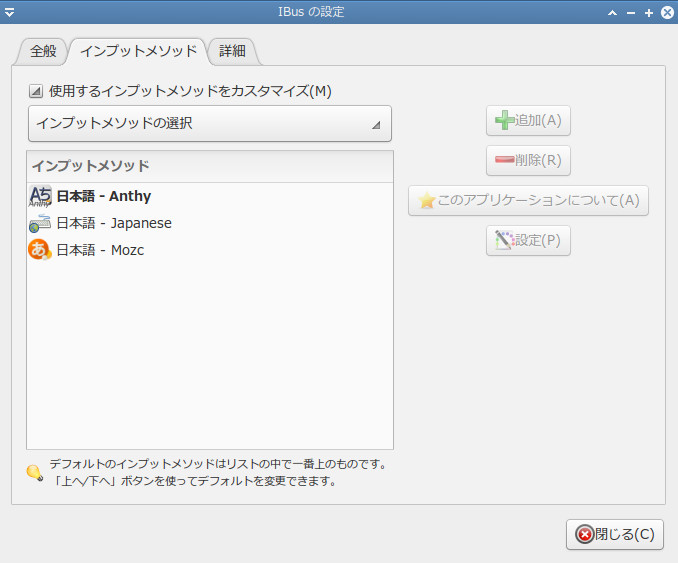678x563 pixels.
Task: Click the red minus icon on 削除
Action: [505, 160]
